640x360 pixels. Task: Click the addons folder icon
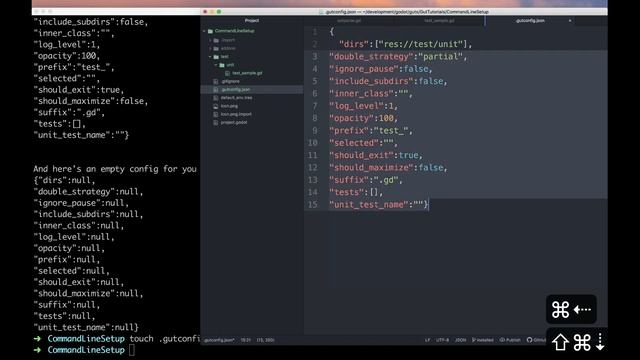216,49
